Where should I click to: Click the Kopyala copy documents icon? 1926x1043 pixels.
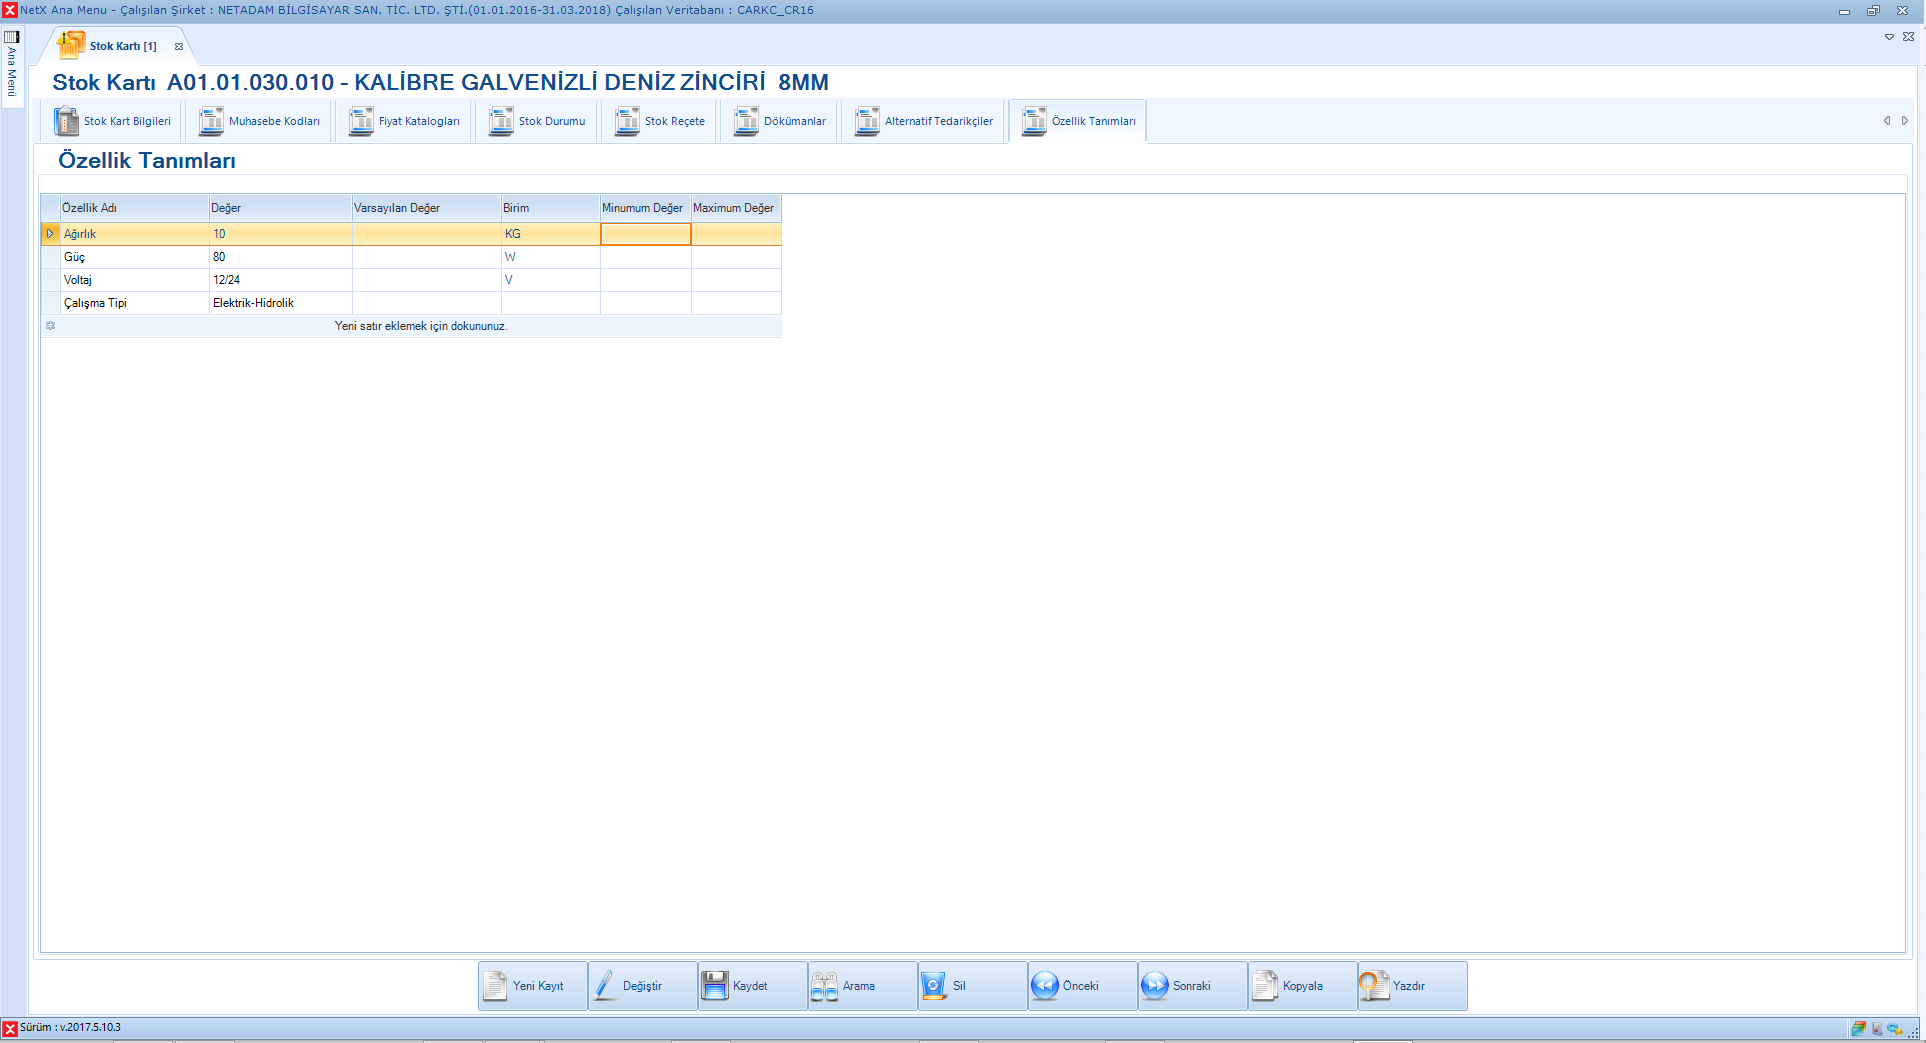click(x=1265, y=986)
